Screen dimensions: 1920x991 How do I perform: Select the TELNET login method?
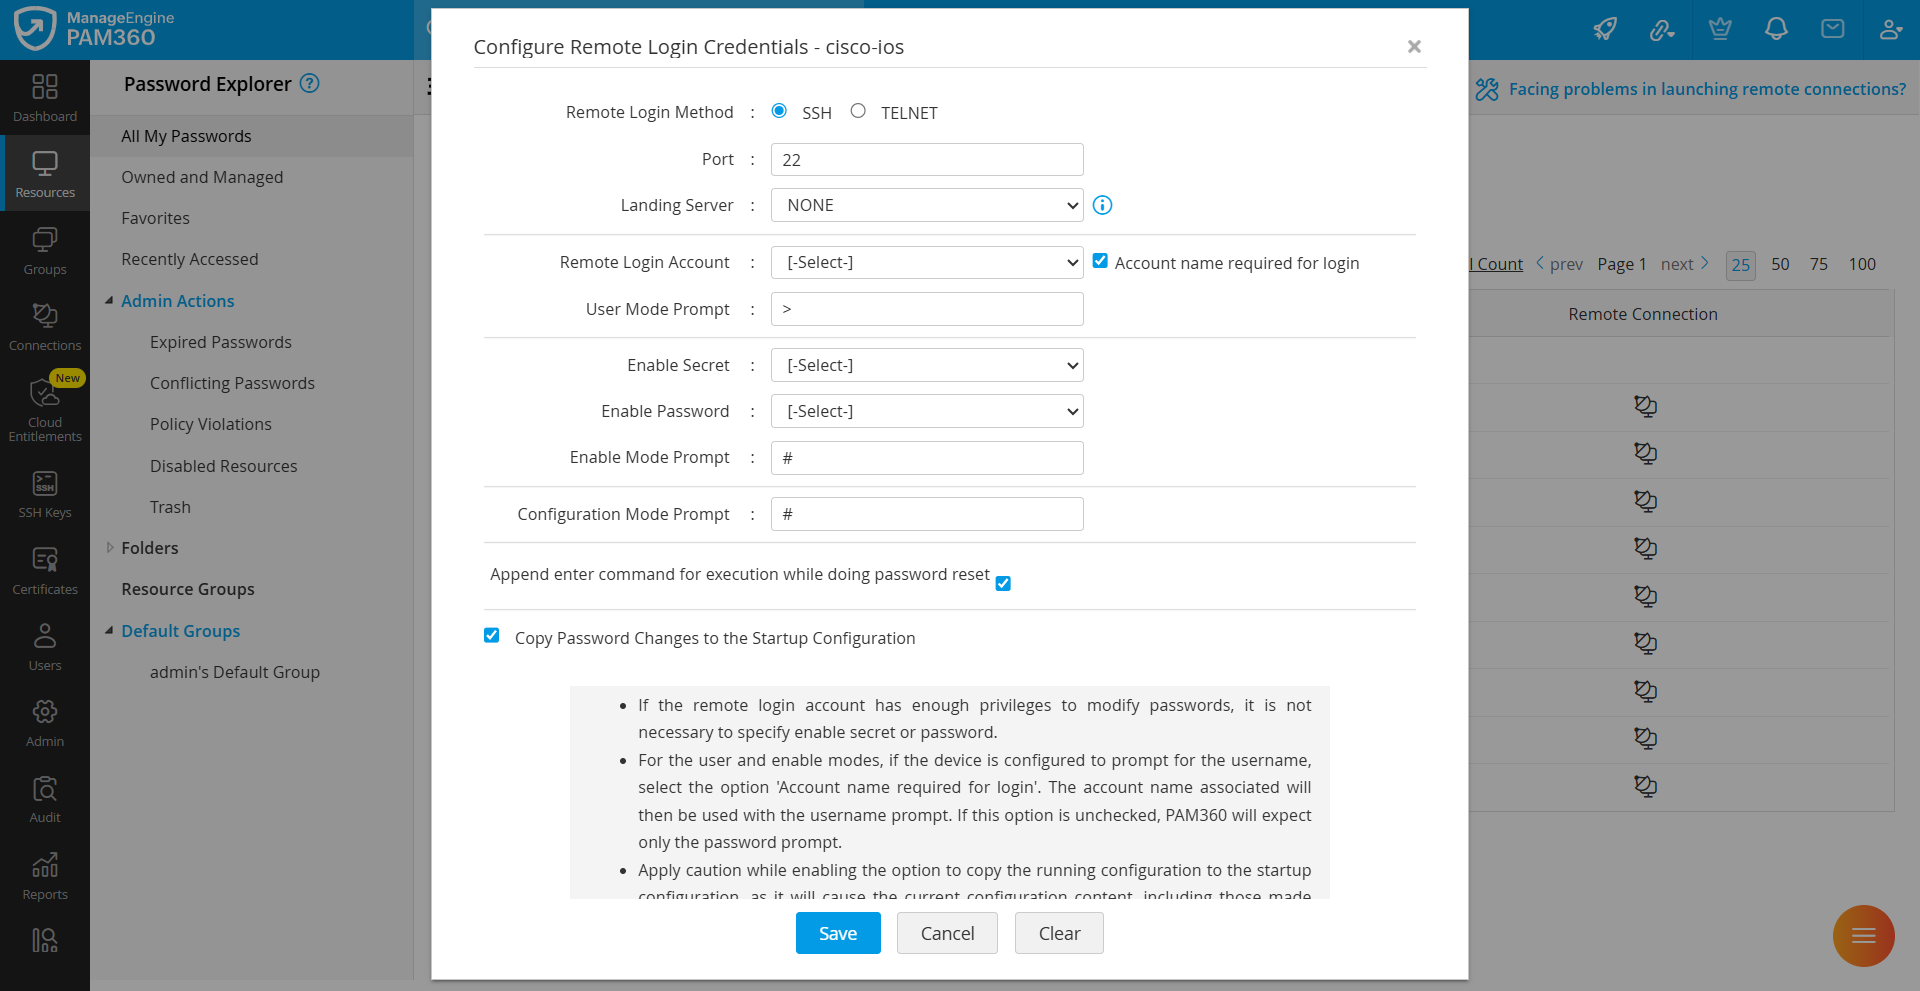(858, 111)
